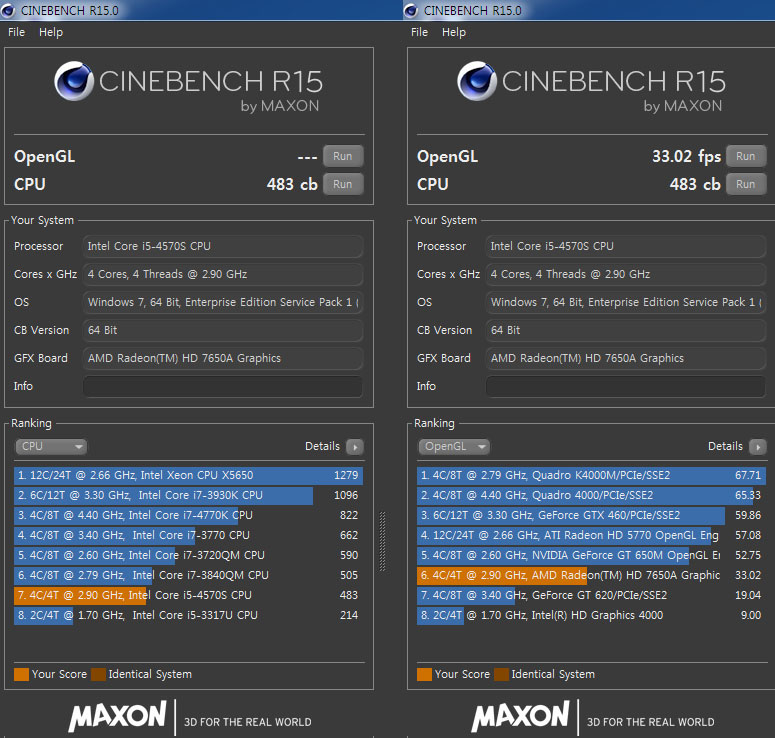Run CPU test in right window
Screen dimensions: 775x738
click(x=746, y=184)
